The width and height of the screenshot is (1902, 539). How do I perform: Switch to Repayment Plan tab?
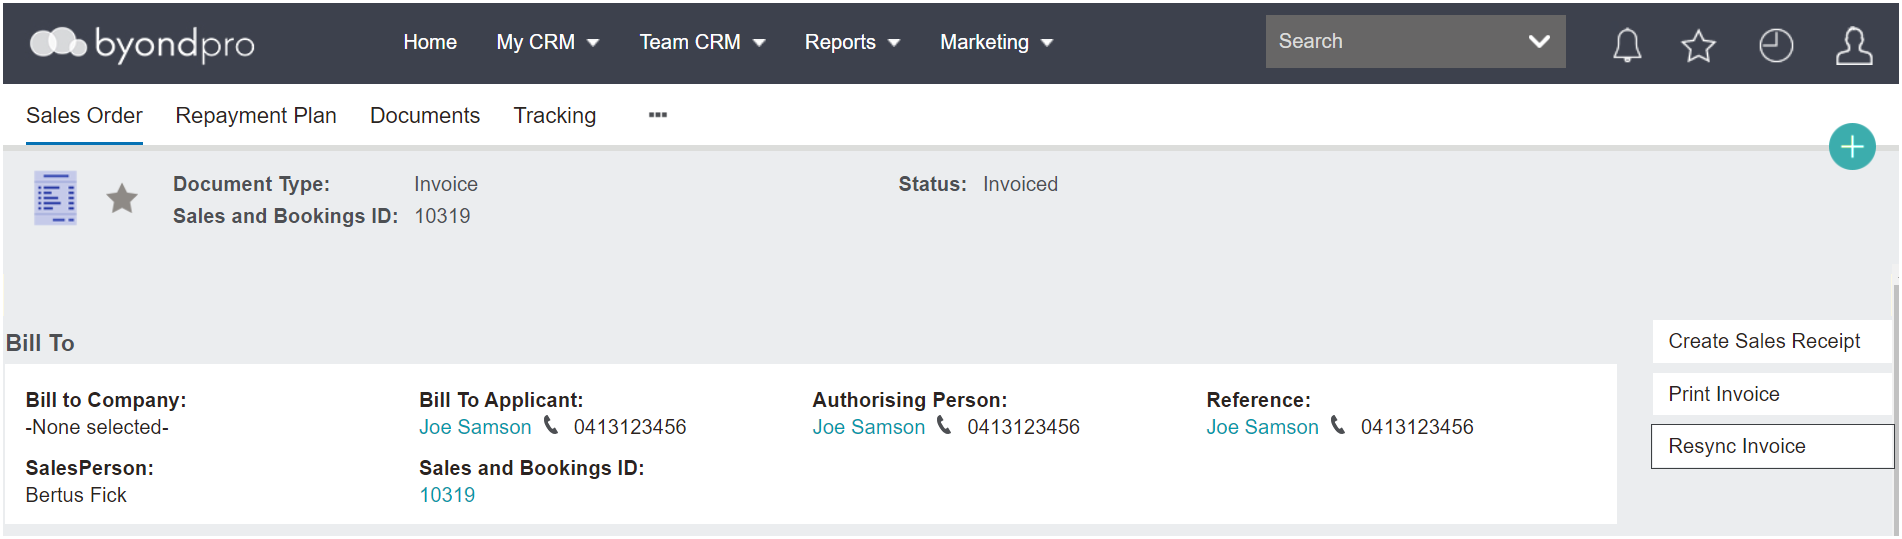256,116
